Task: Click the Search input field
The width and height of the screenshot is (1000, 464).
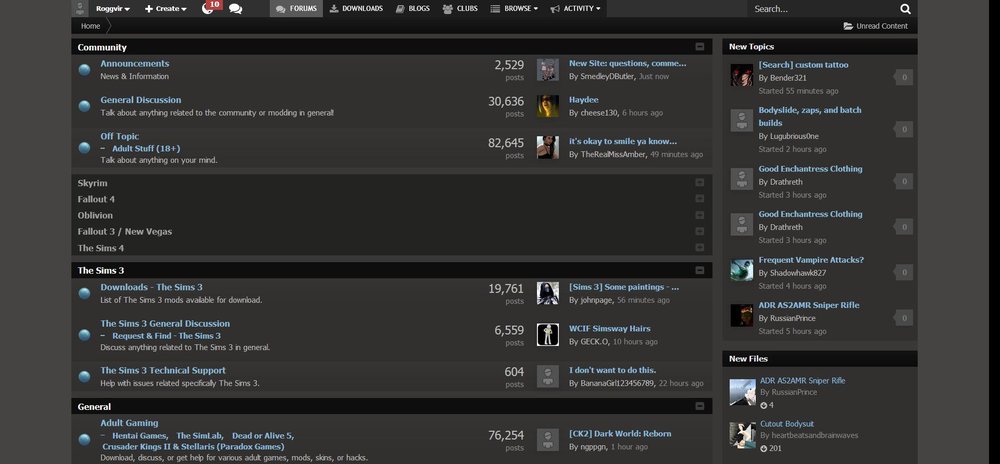Action: [x=823, y=9]
